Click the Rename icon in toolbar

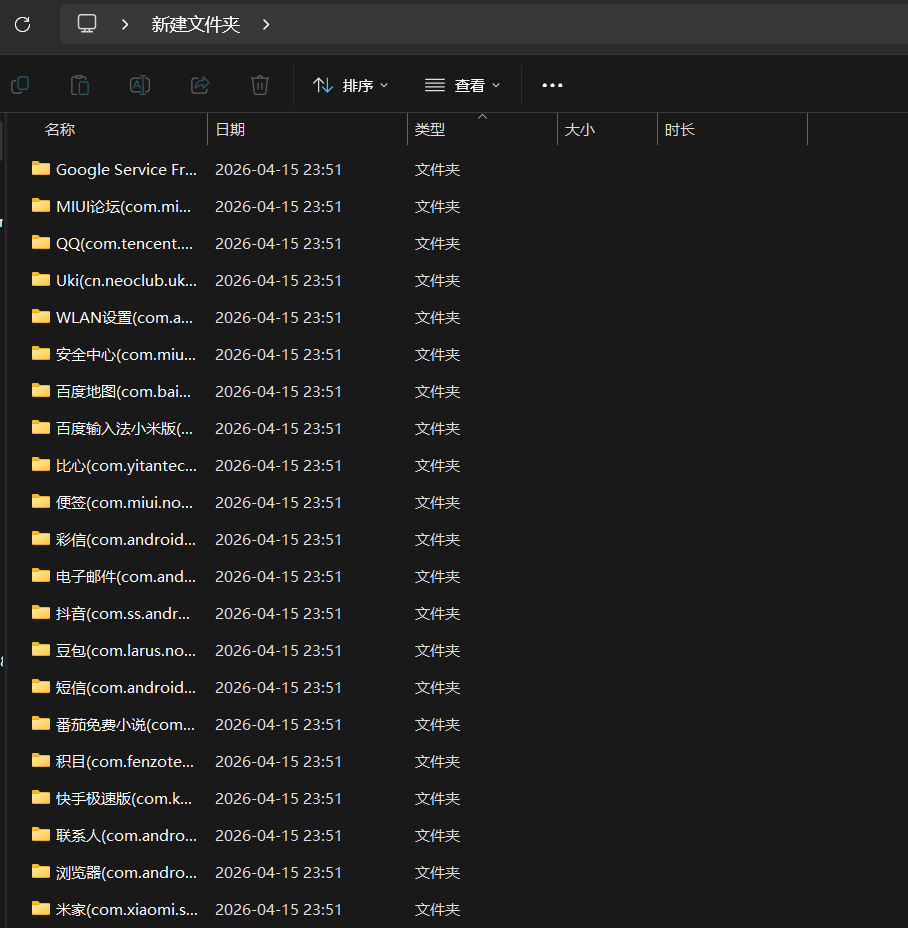pyautogui.click(x=140, y=85)
